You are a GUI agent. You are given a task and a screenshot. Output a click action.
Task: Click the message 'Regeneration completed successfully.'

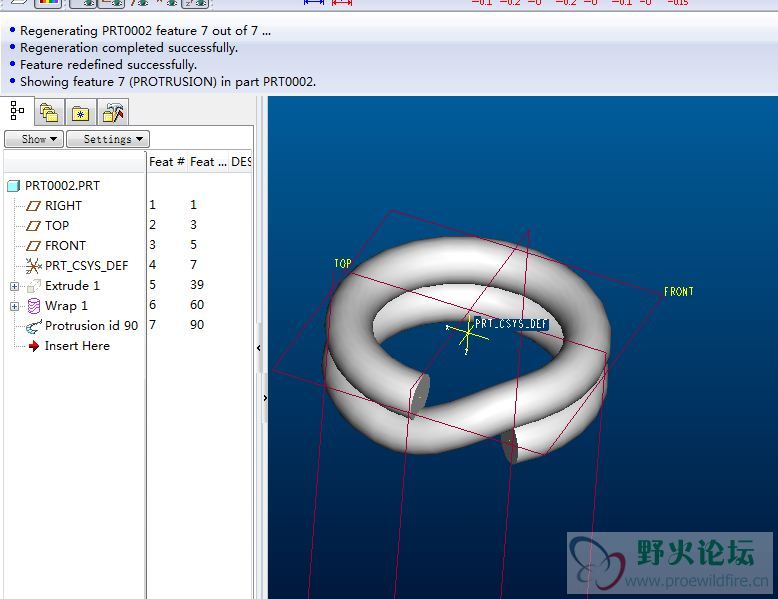click(129, 48)
